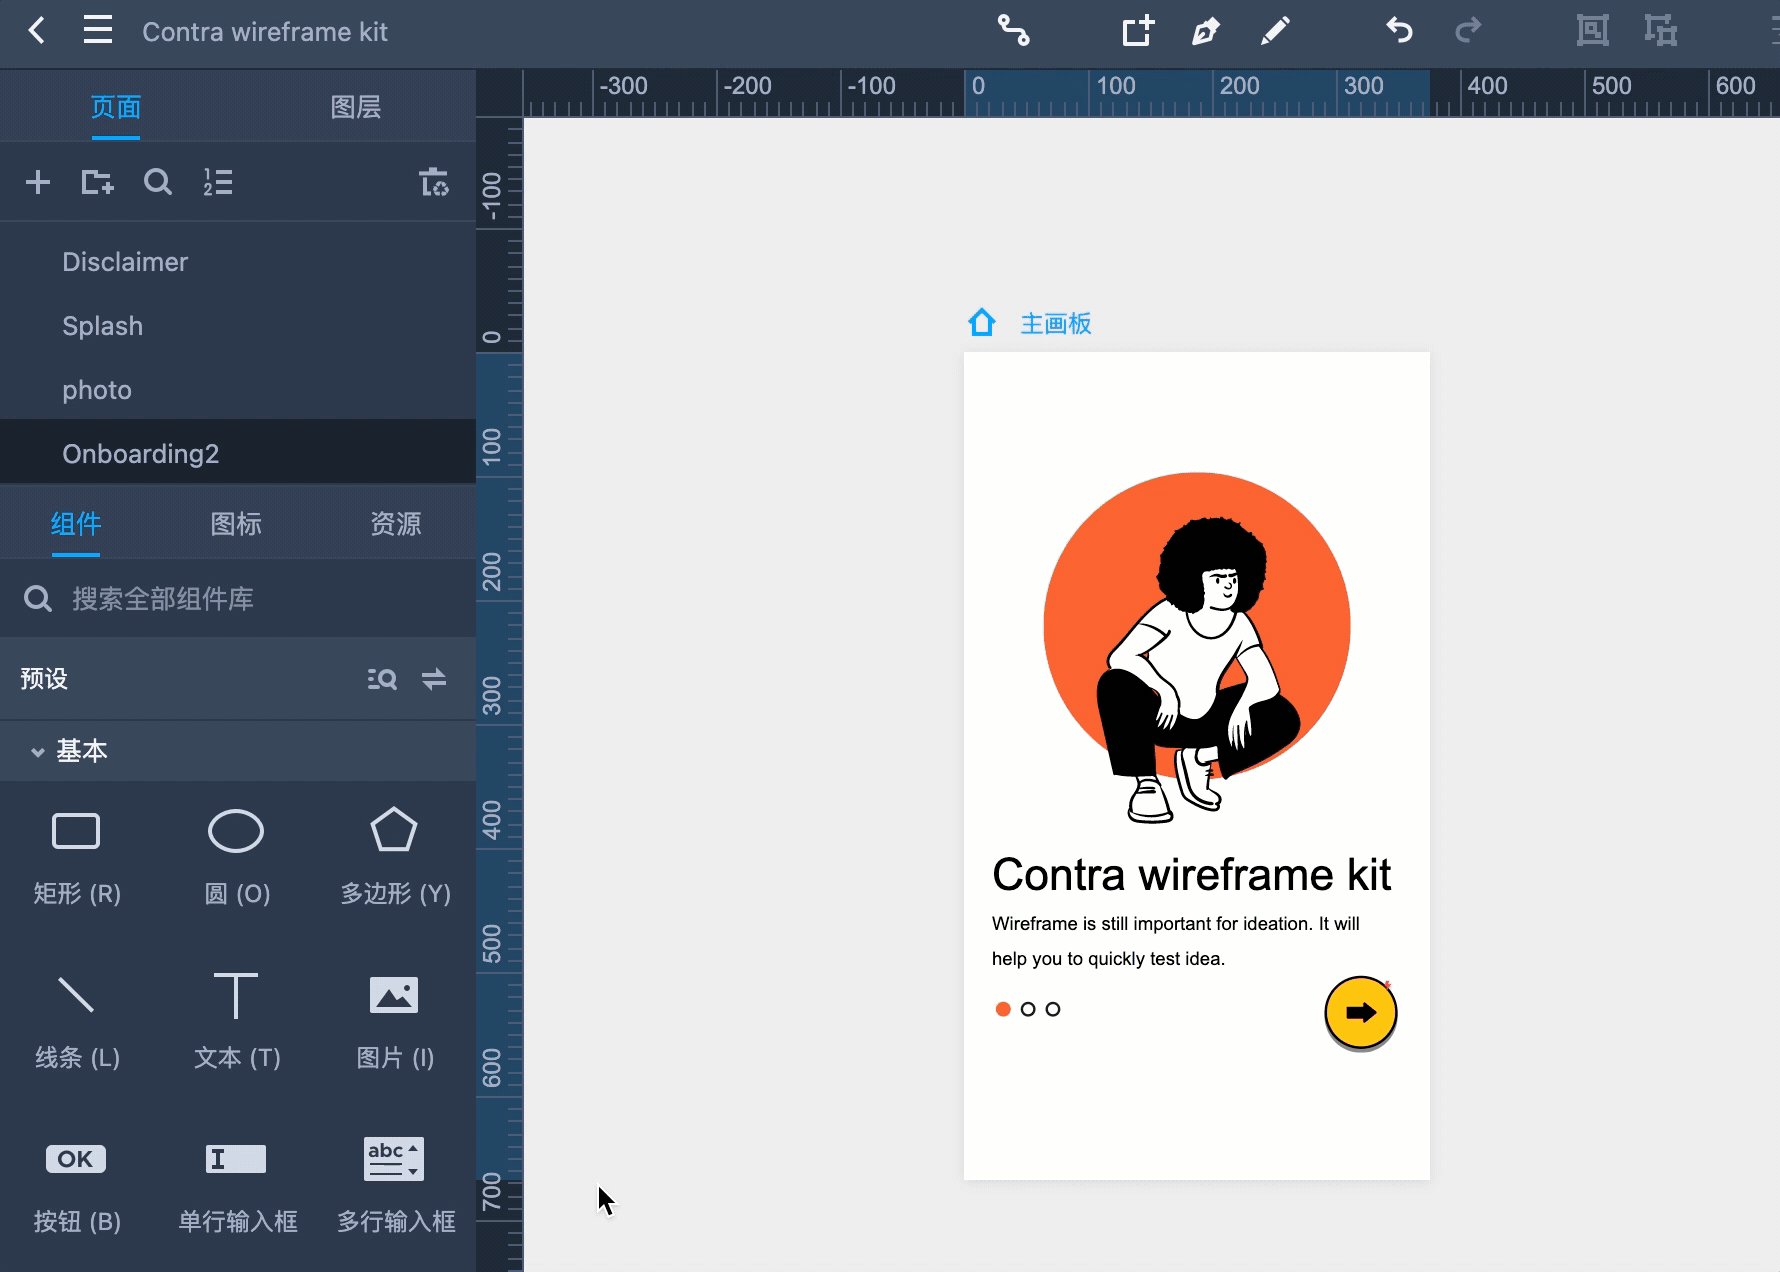This screenshot has height=1272, width=1780.
Task: Open the 组件 tab
Action: pos(76,524)
